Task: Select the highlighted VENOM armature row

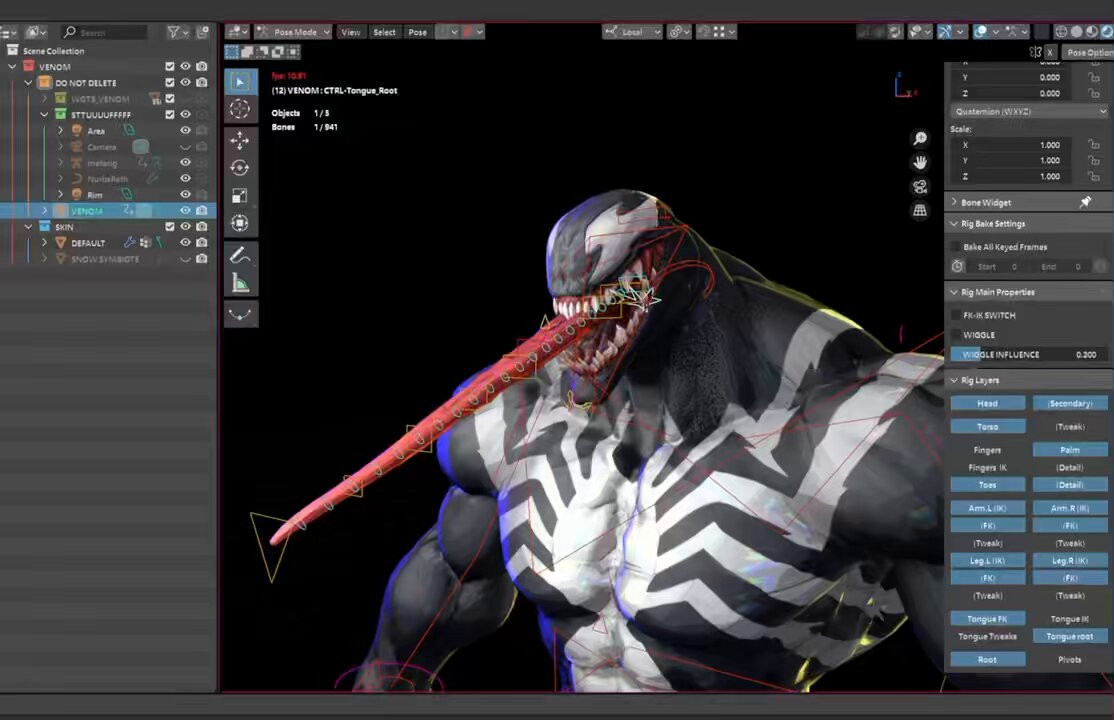Action: 108,210
